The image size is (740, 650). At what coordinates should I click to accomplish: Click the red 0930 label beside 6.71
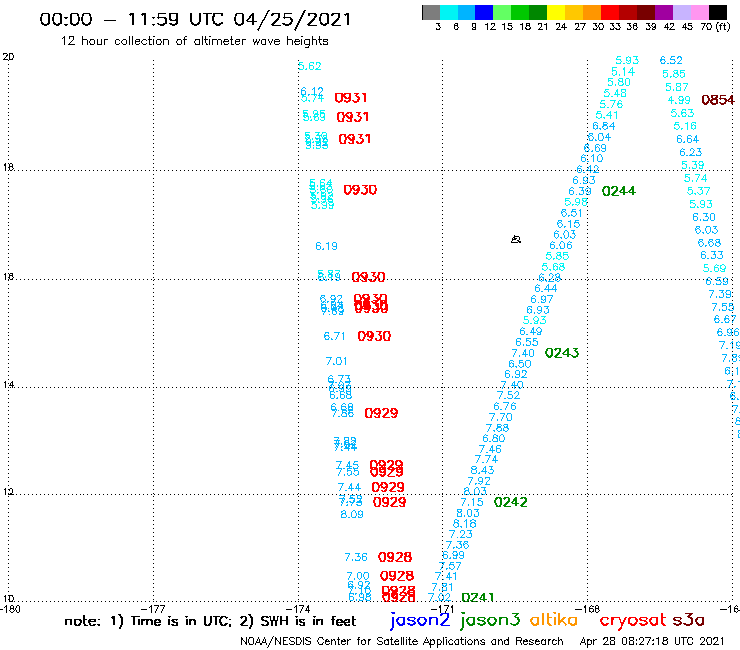[x=374, y=336]
